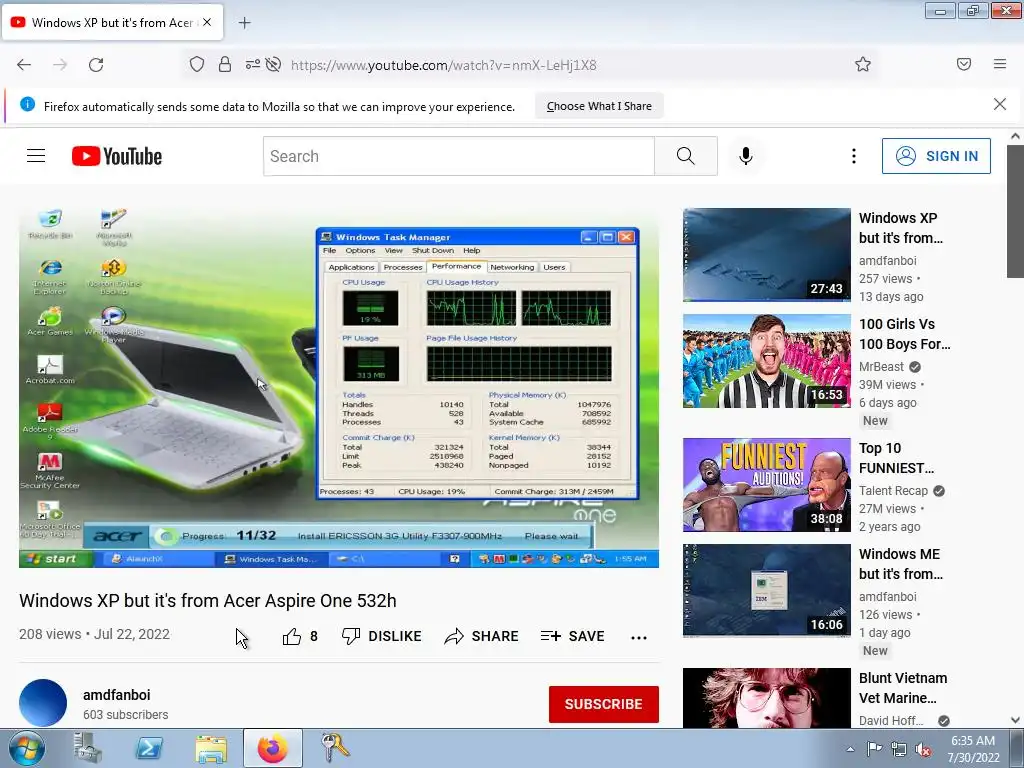Click the DISLIKE thumbs down button

pos(381,636)
